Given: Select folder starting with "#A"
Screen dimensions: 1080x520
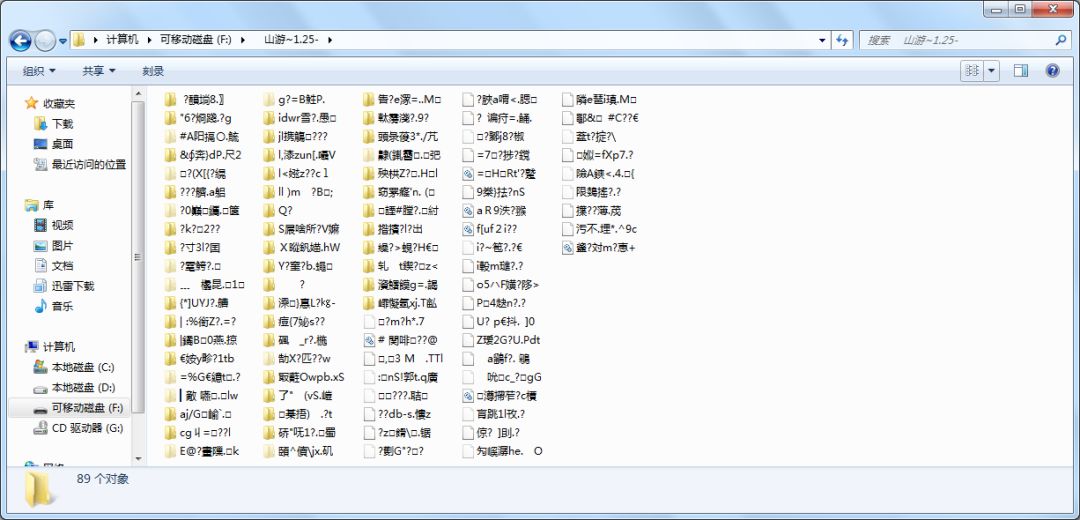Looking at the screenshot, I should click(x=202, y=136).
